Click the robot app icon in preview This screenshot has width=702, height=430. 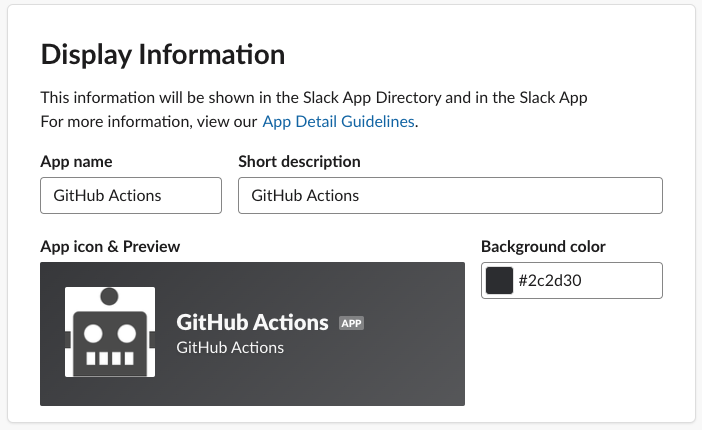tap(110, 332)
